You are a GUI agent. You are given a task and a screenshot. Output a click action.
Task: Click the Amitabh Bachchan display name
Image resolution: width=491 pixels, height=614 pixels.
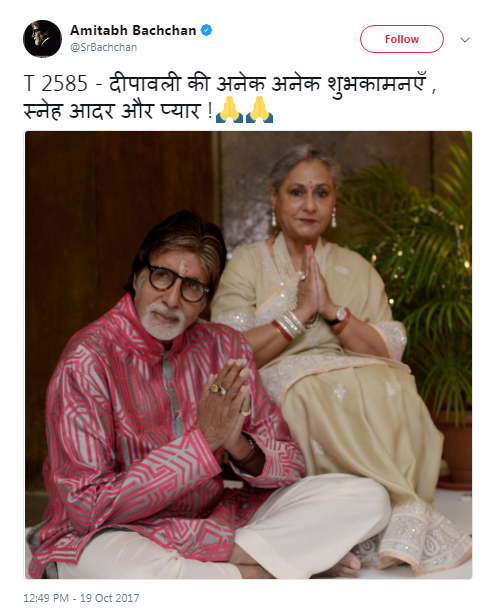click(x=133, y=30)
